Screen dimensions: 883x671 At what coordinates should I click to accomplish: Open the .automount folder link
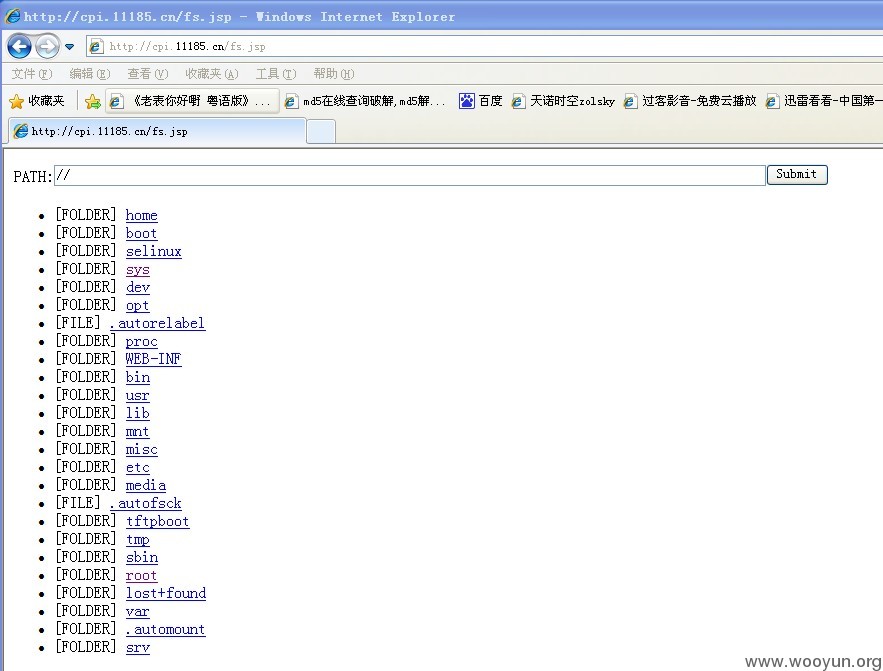tap(166, 629)
